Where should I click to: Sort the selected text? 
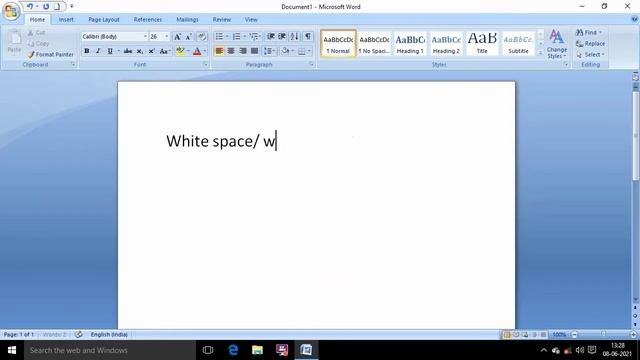pyautogui.click(x=295, y=37)
